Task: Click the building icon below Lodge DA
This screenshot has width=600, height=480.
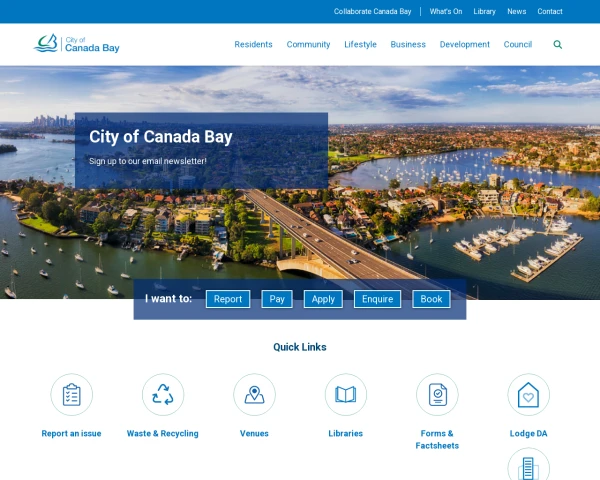Action: click(528, 464)
